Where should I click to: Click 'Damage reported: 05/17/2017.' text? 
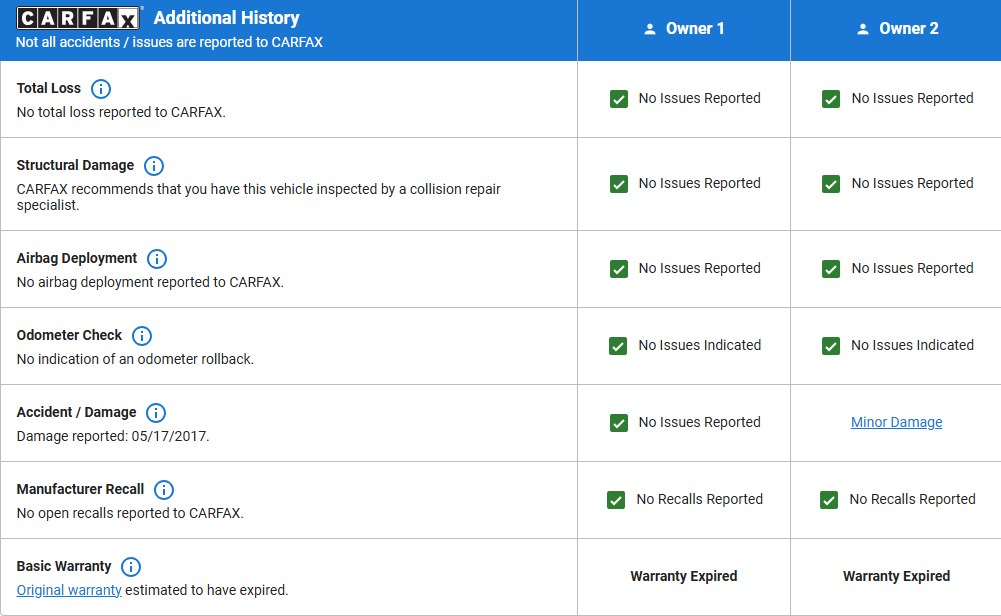click(x=113, y=436)
